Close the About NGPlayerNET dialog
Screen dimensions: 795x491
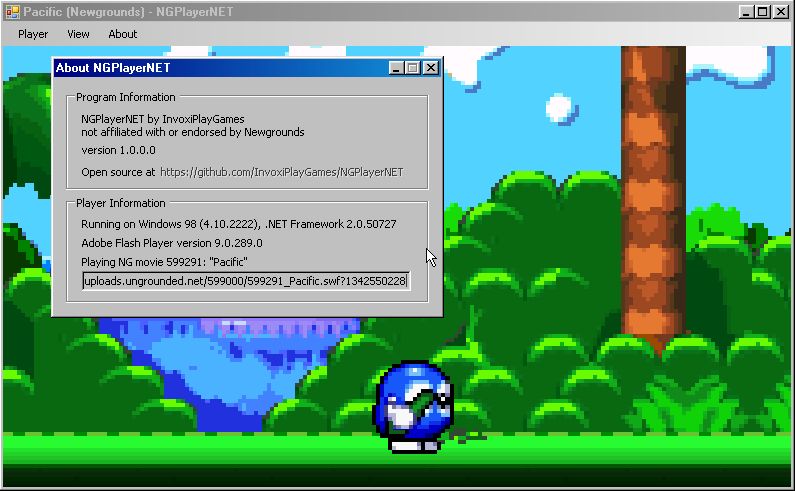pyautogui.click(x=430, y=67)
